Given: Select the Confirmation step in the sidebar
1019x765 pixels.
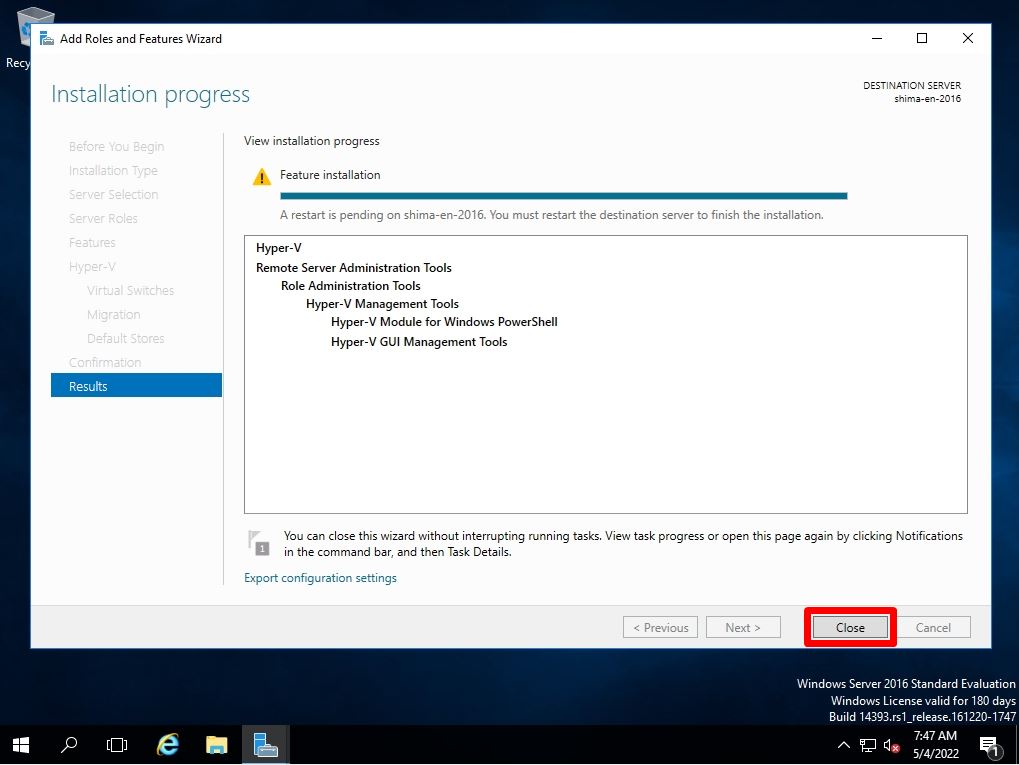Looking at the screenshot, I should (105, 362).
